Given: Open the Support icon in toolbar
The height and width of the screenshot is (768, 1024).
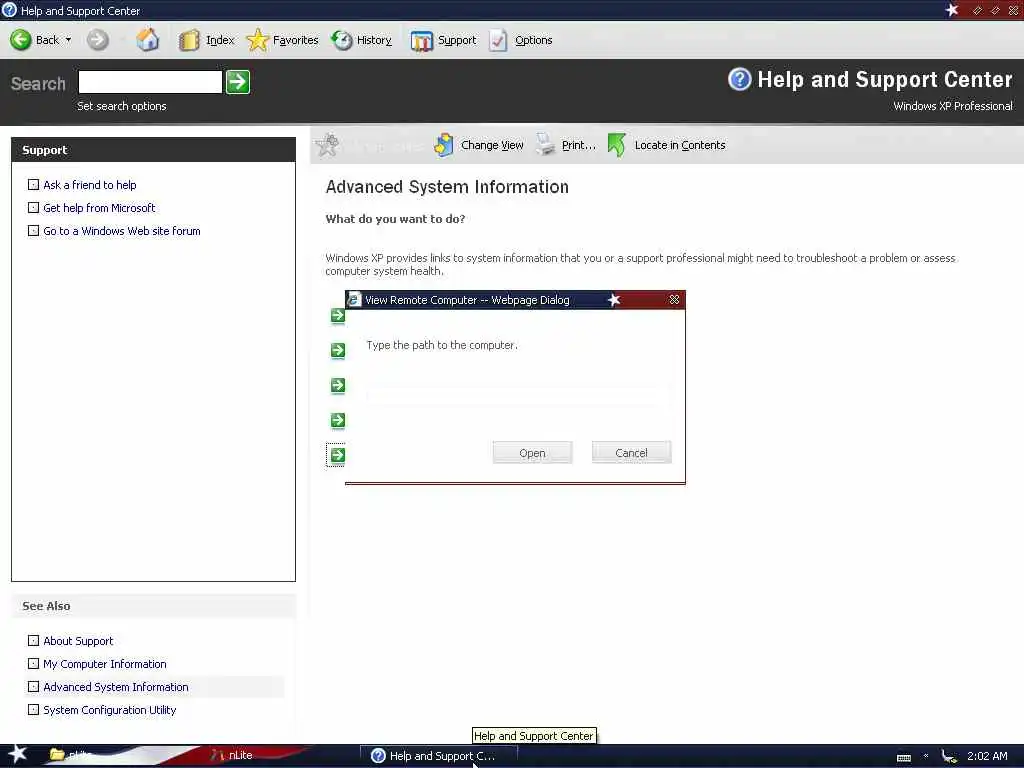Looking at the screenshot, I should 421,41.
